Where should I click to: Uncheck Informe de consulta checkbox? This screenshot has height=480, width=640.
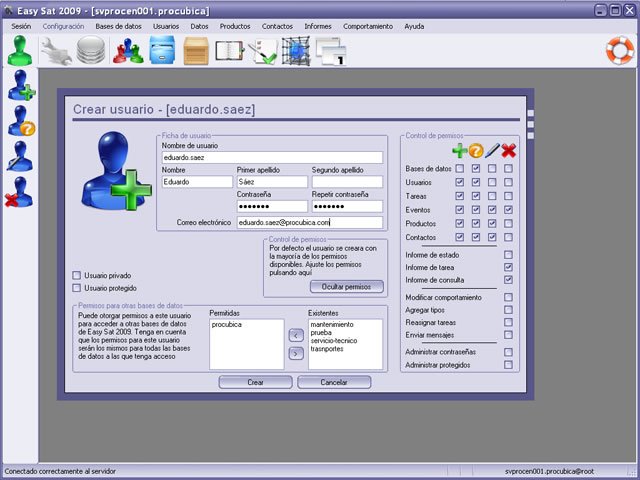(508, 280)
